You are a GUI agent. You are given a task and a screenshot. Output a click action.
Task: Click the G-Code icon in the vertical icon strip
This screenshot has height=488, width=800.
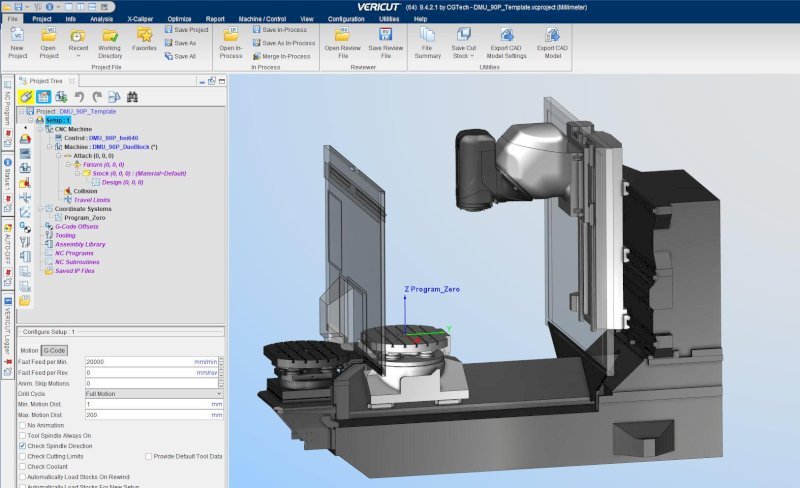(24, 227)
